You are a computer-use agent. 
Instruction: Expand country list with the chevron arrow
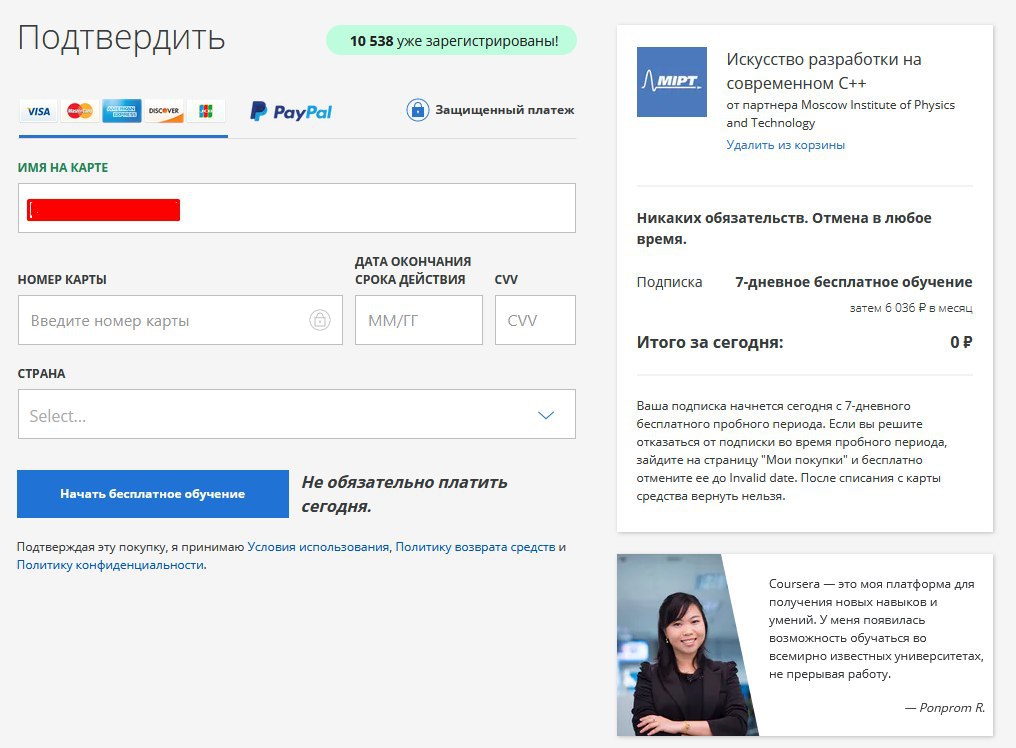pos(546,415)
